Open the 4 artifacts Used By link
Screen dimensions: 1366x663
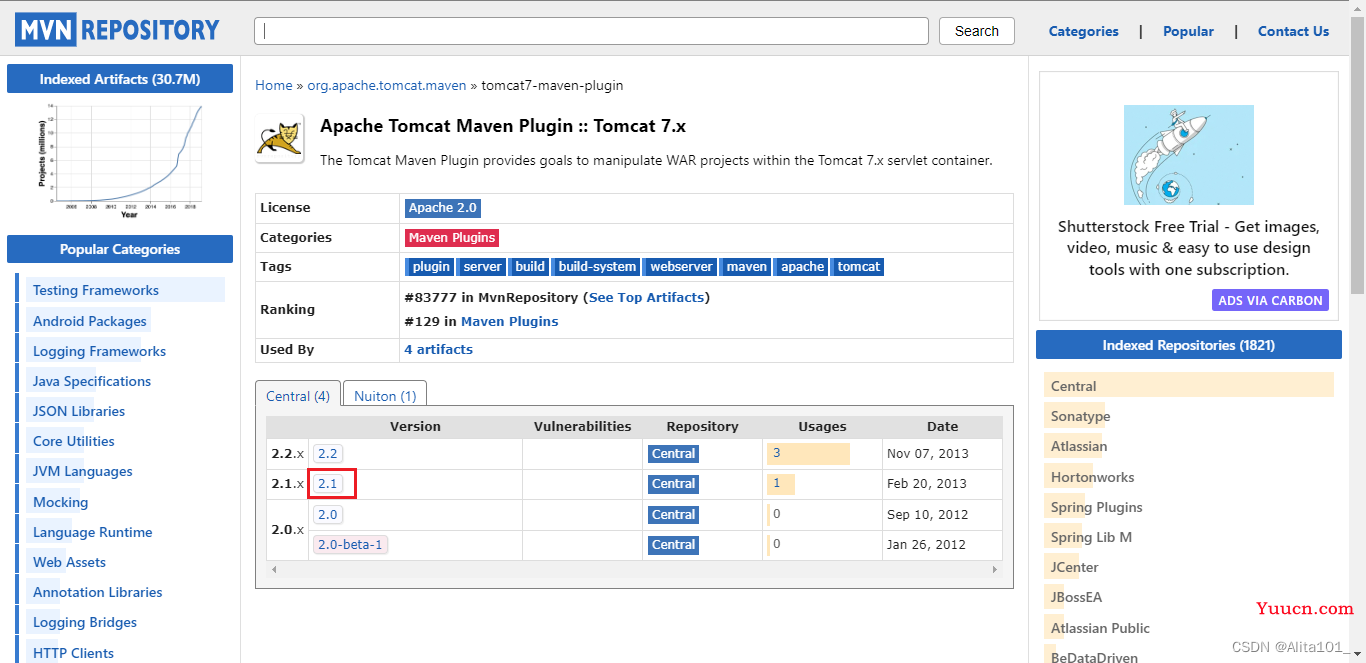[438, 349]
